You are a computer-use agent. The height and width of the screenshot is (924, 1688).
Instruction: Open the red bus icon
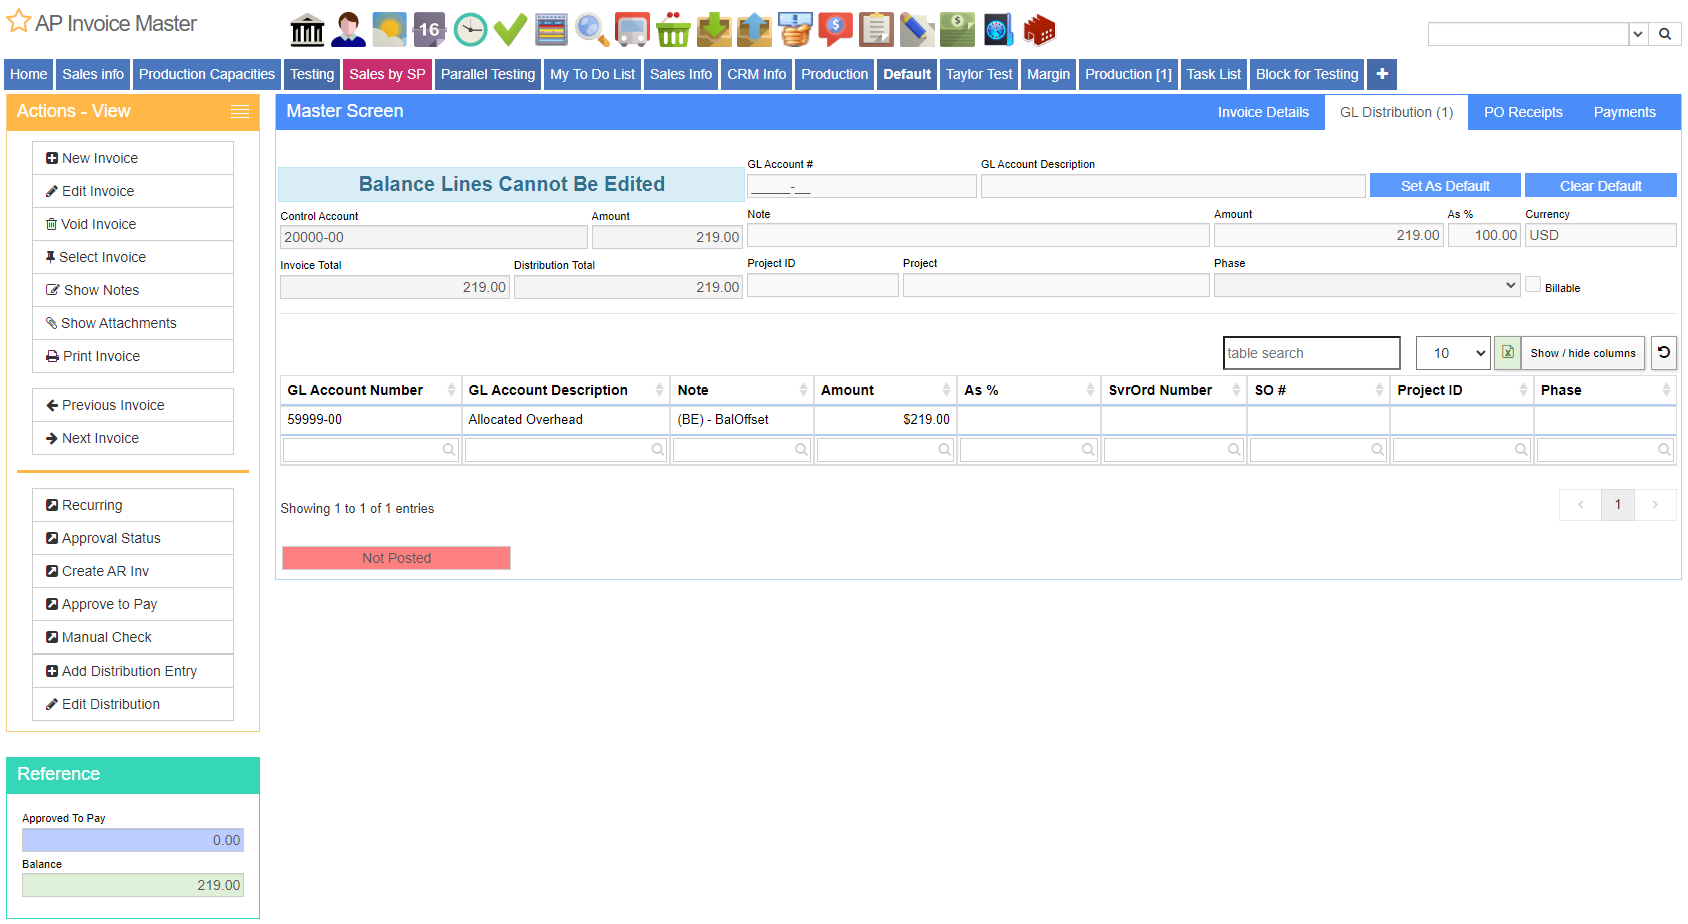632,30
